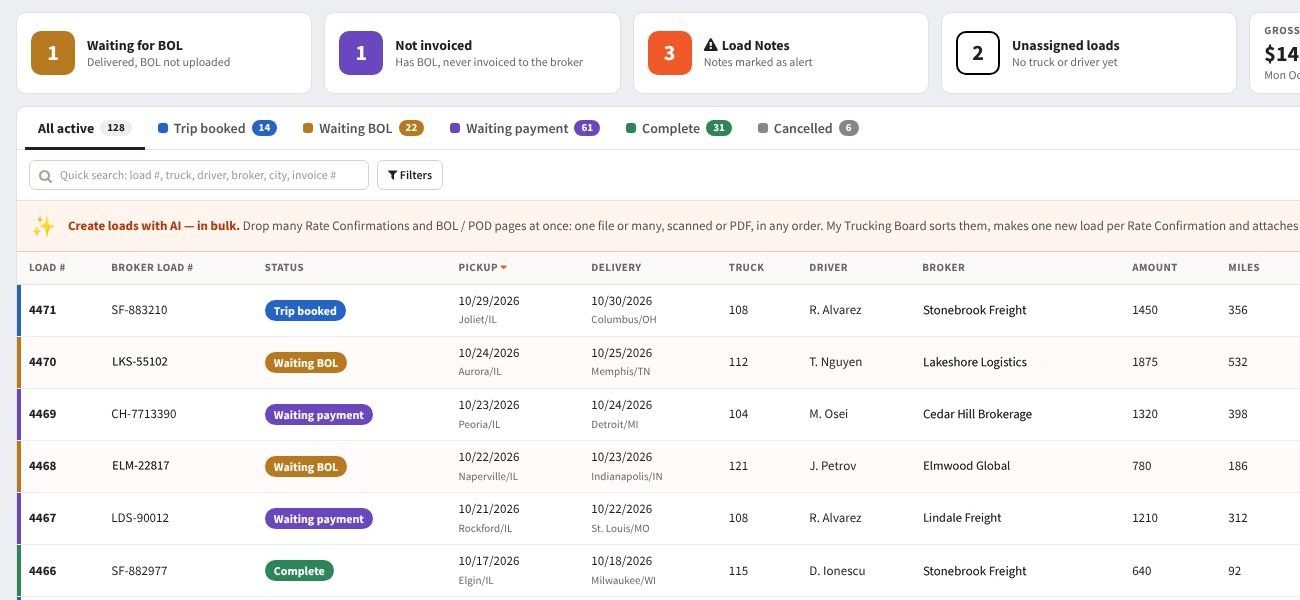This screenshot has width=1300, height=600.
Task: Open the Cancelled tab
Action: [808, 128]
